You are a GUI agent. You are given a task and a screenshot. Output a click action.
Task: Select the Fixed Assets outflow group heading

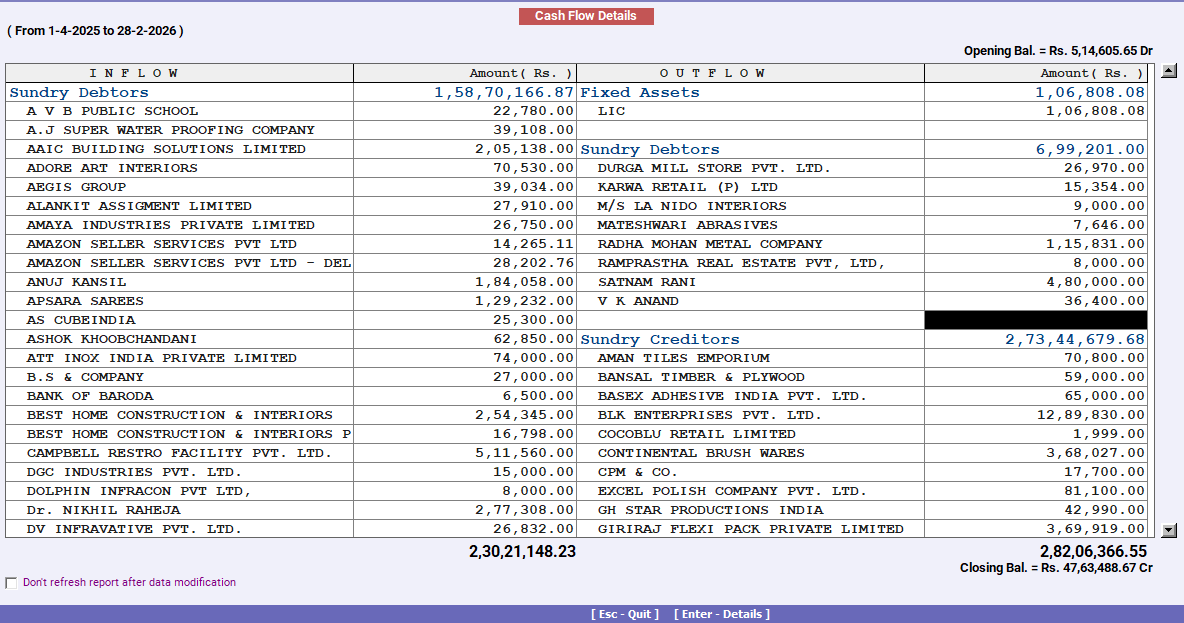pyautogui.click(x=640, y=91)
